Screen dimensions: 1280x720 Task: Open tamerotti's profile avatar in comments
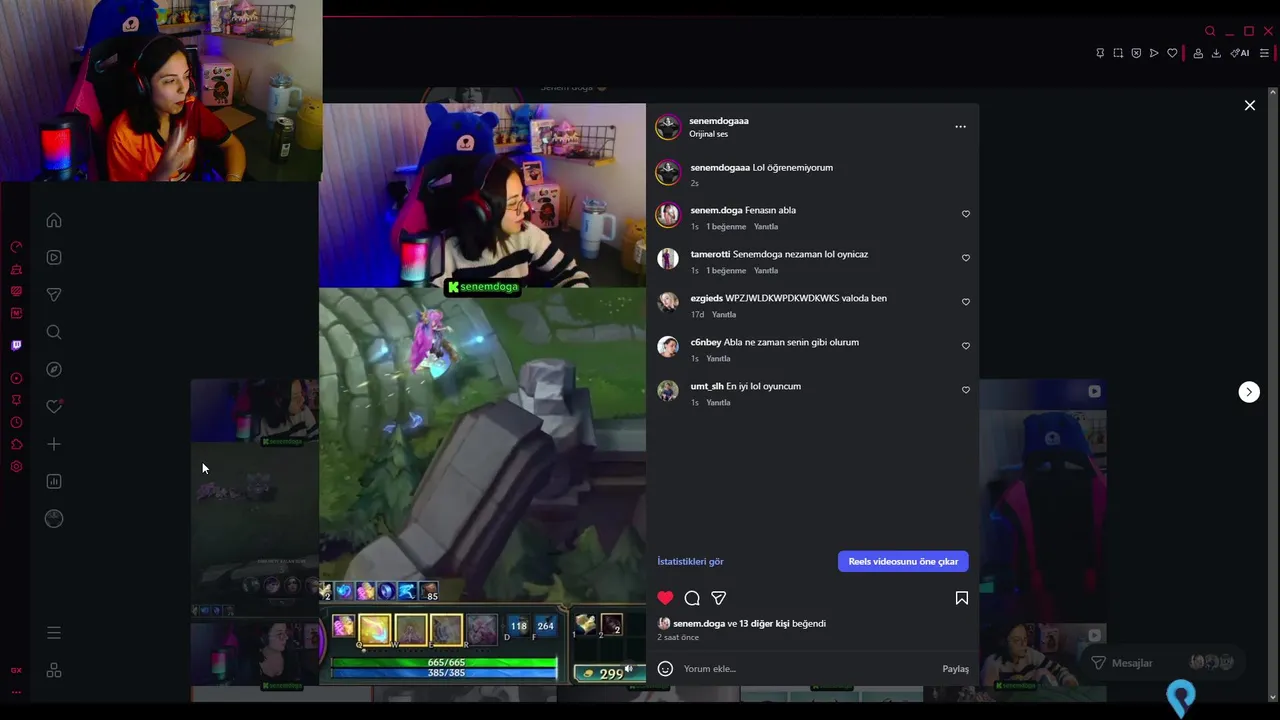668,258
